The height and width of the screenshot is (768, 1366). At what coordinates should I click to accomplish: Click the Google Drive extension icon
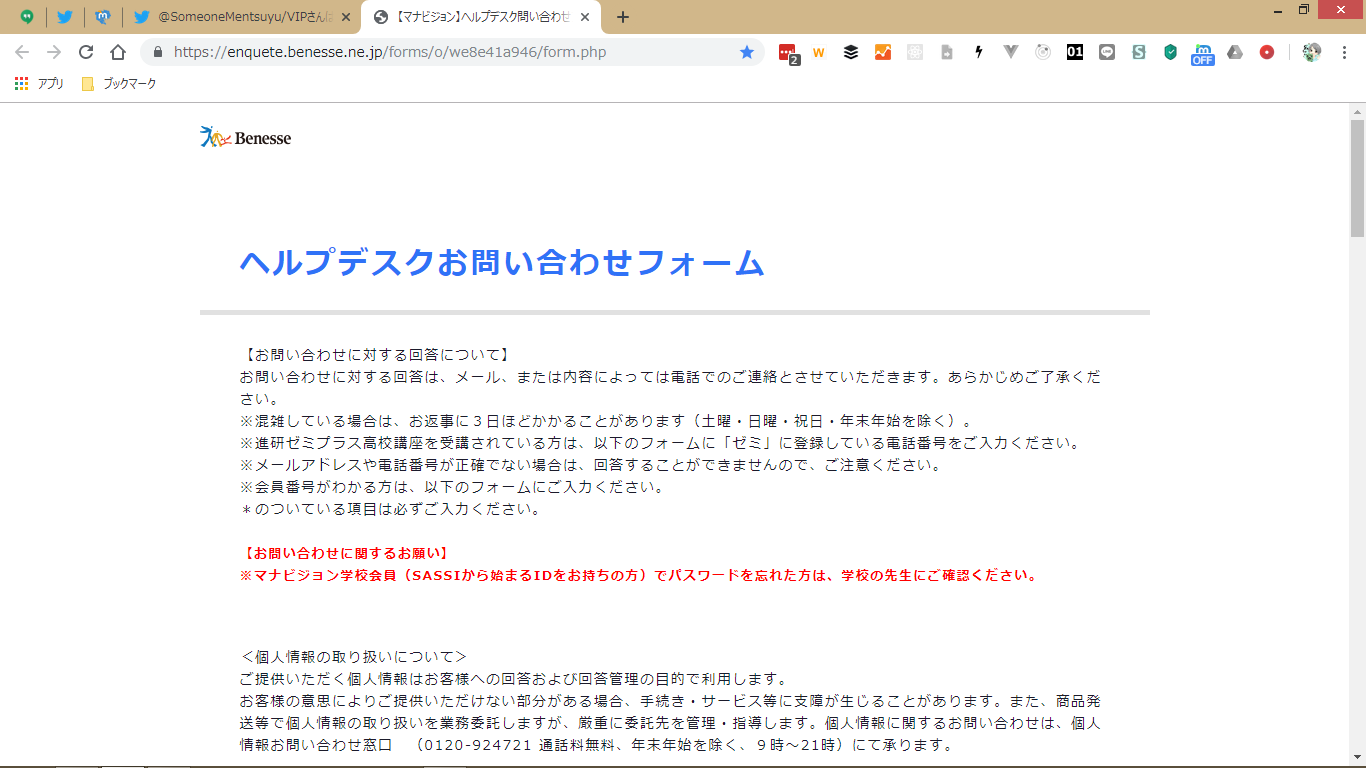(1235, 52)
